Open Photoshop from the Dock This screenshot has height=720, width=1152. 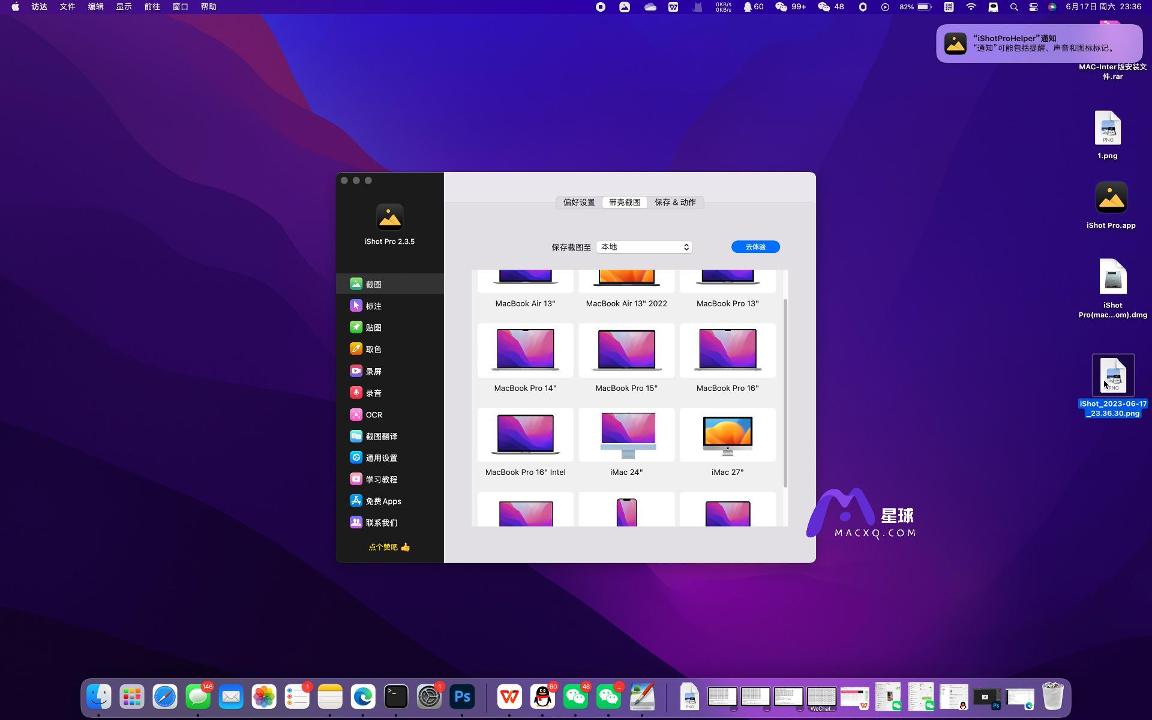point(462,696)
